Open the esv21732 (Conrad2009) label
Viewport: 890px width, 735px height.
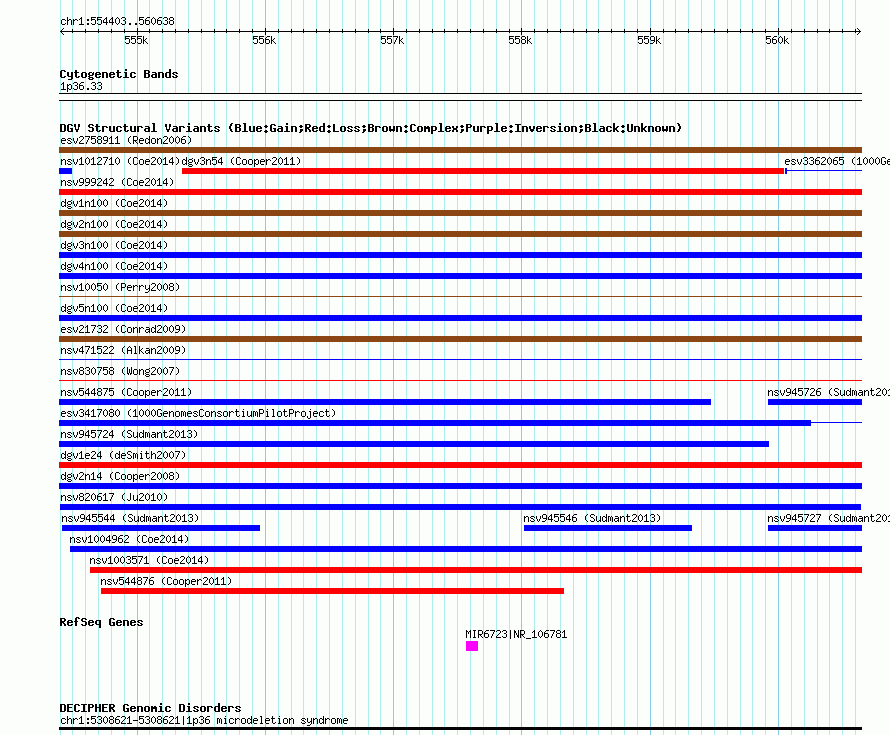point(123,329)
